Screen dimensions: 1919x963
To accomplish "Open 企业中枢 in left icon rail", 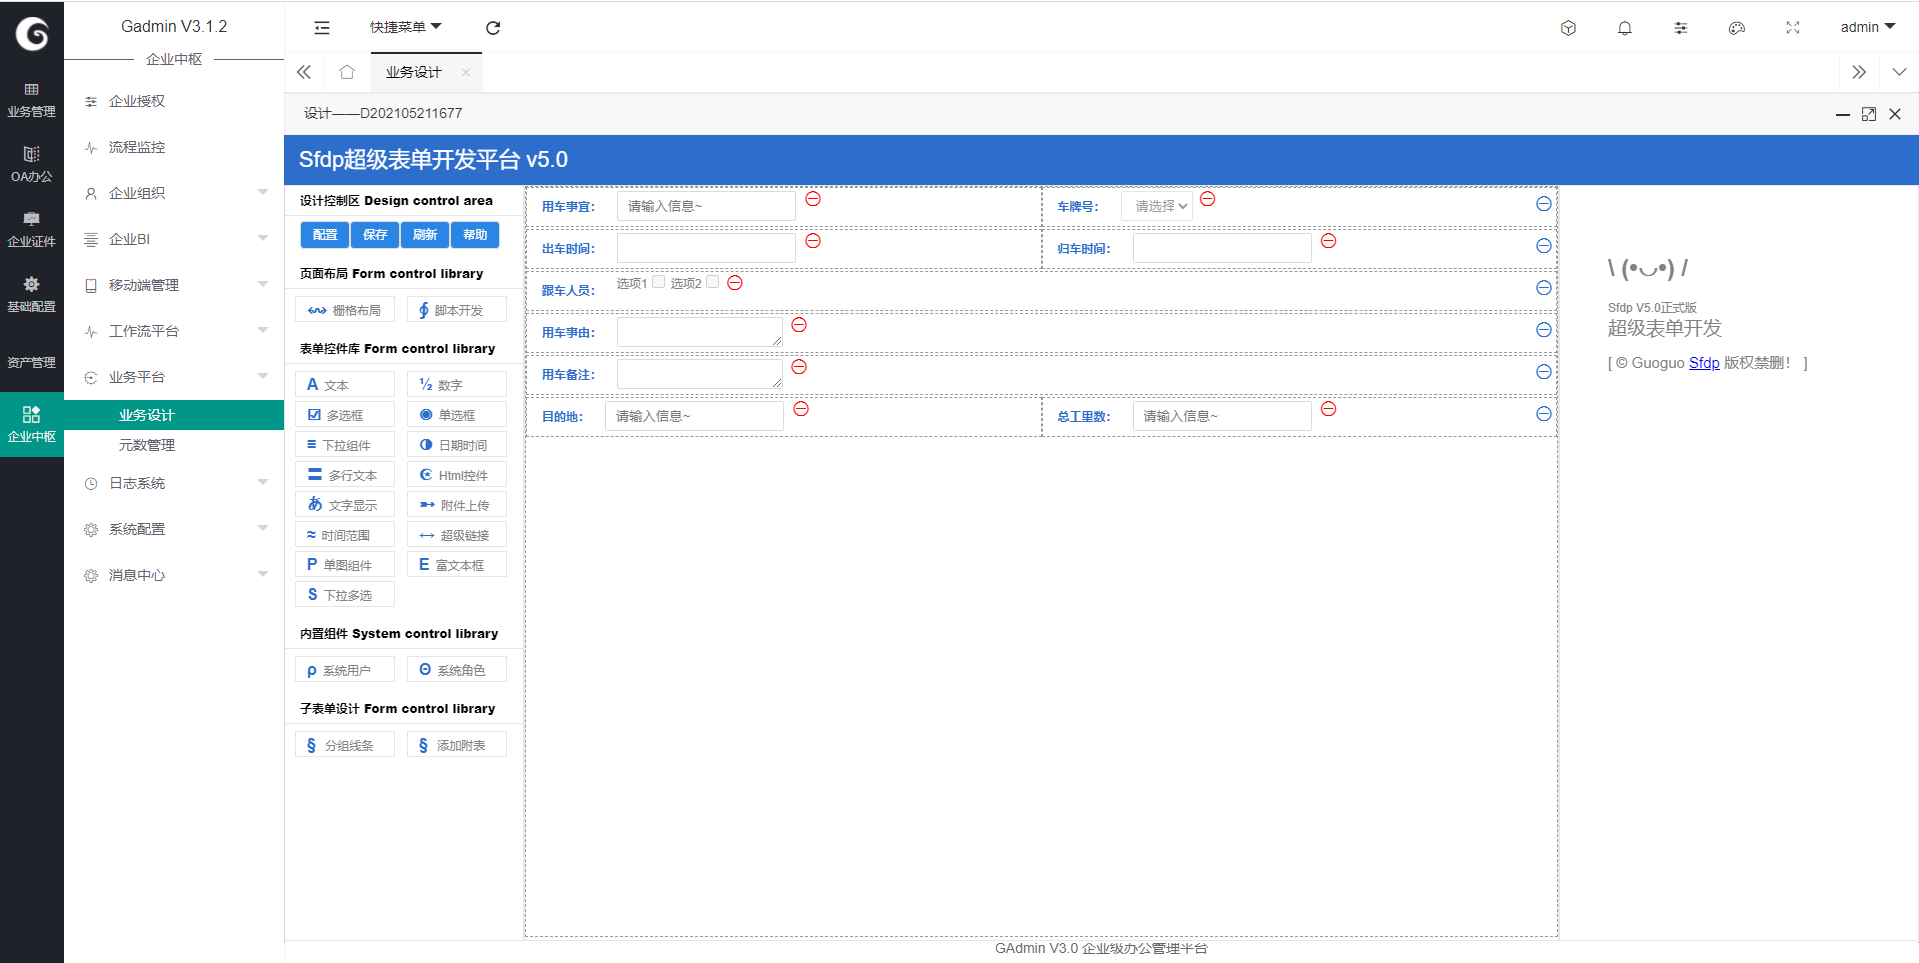I will pyautogui.click(x=31, y=424).
